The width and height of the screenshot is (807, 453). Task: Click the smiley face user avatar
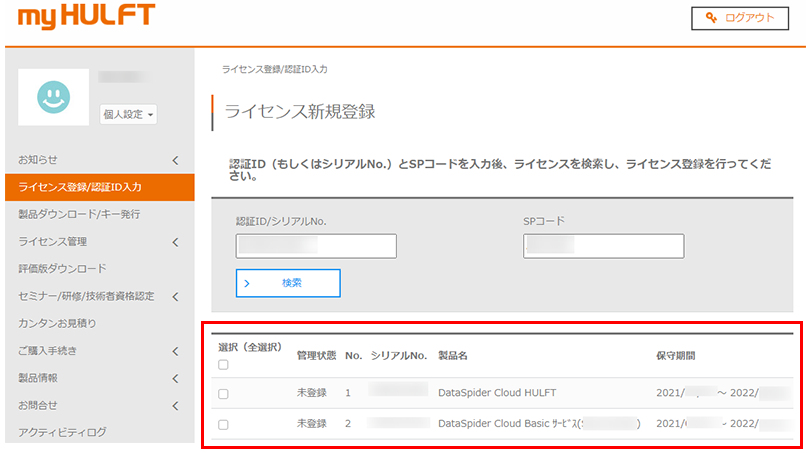click(x=53, y=97)
